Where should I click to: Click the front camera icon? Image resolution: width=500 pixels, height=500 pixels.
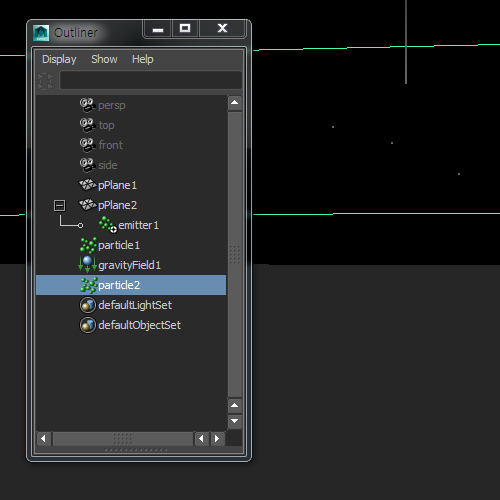pos(88,145)
